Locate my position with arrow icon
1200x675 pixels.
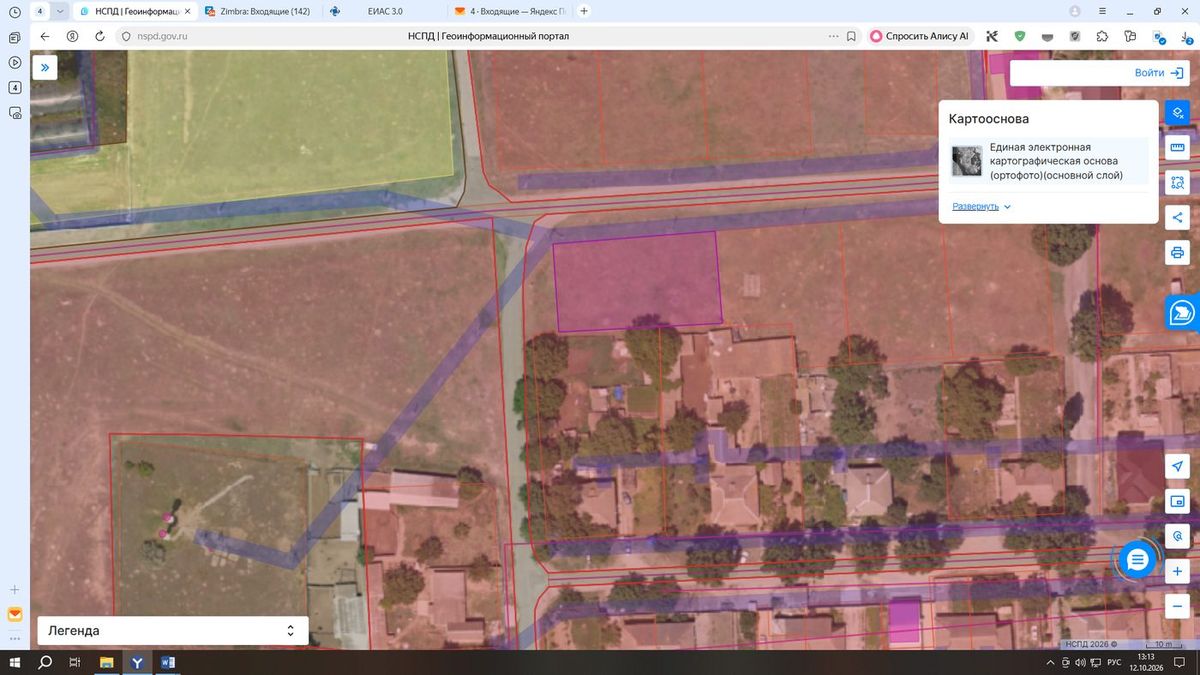click(1177, 467)
